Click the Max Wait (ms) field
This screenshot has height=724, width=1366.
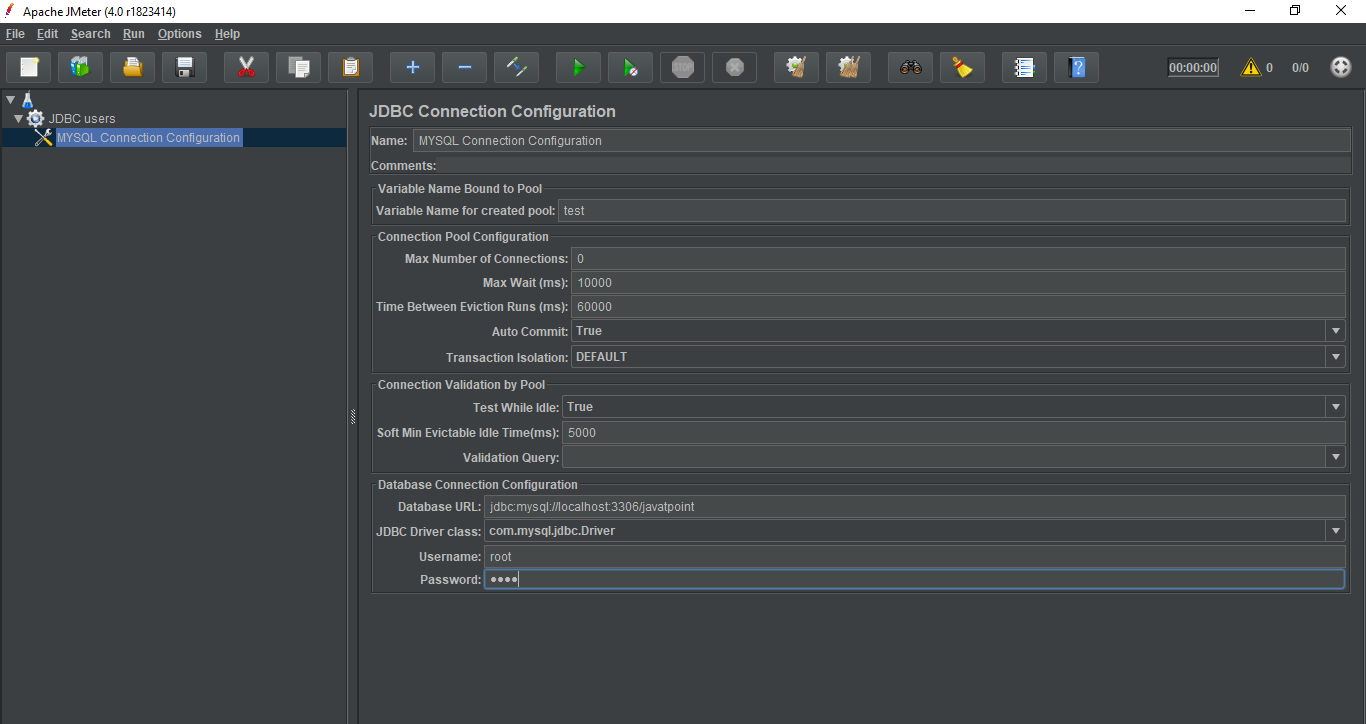tap(958, 283)
